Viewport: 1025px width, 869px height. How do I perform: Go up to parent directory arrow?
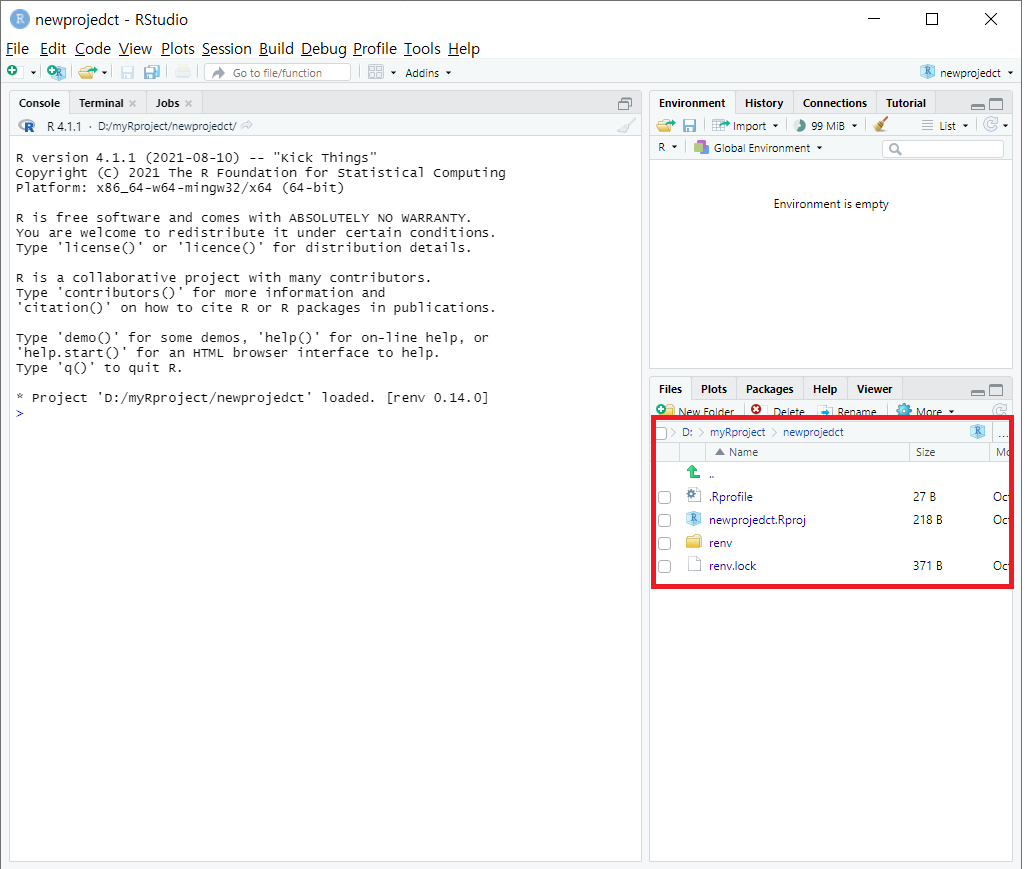click(694, 472)
